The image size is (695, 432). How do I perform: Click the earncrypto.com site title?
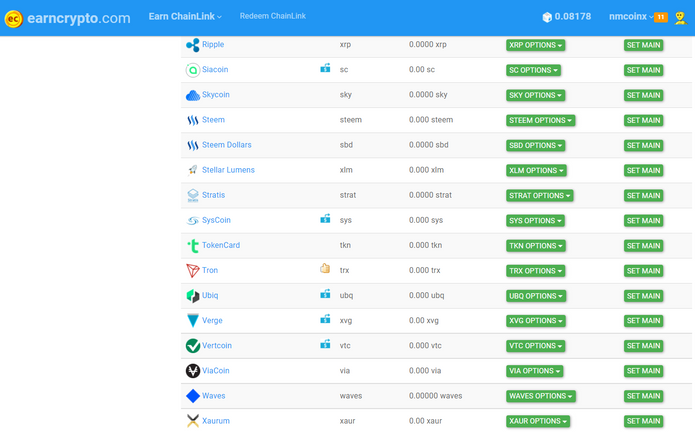tap(79, 18)
